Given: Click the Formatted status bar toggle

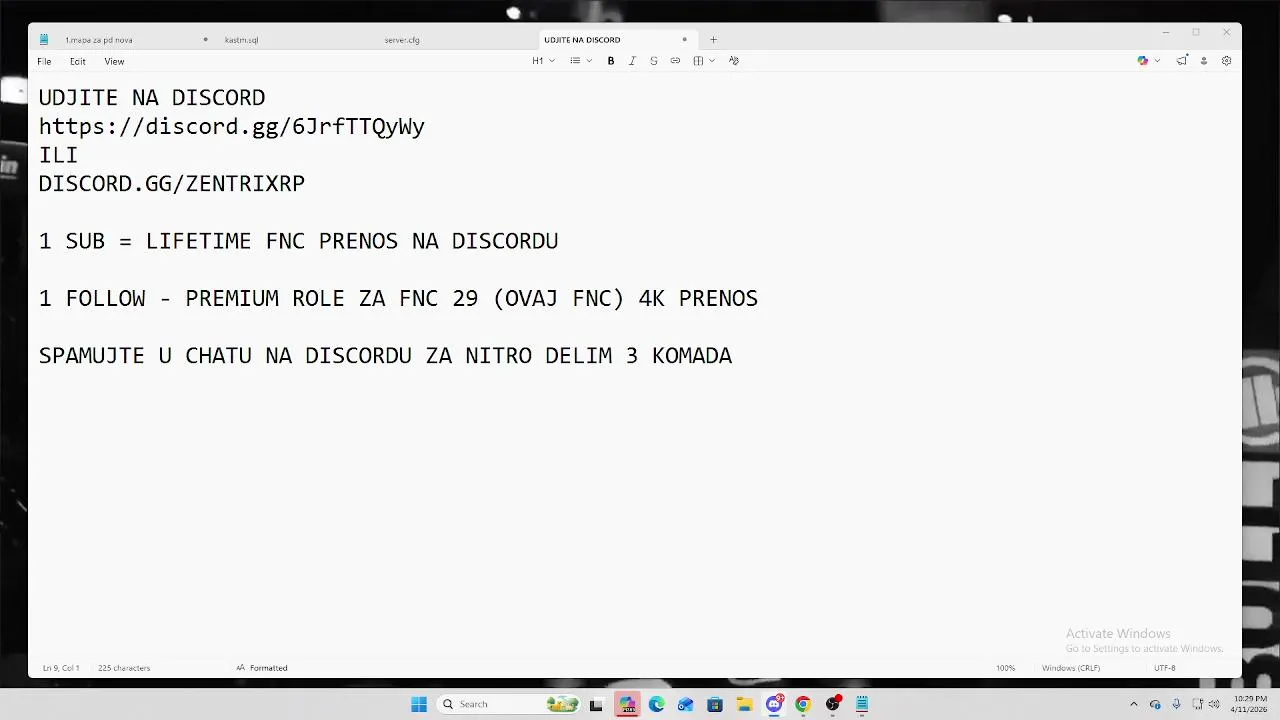Looking at the screenshot, I should click(262, 668).
